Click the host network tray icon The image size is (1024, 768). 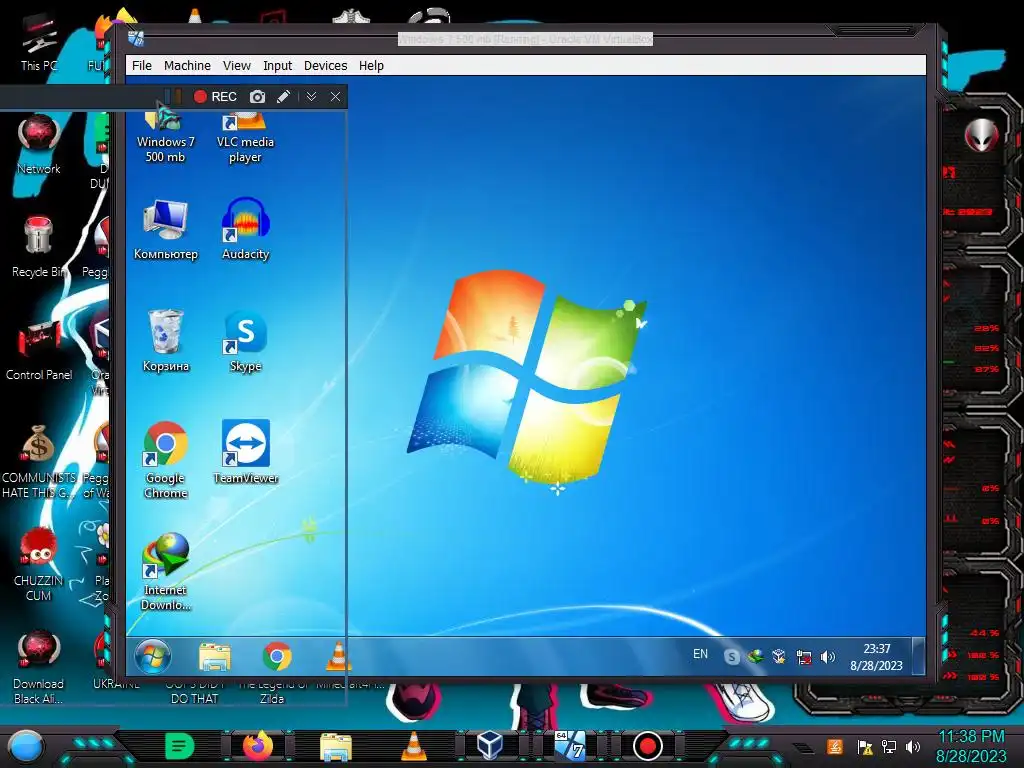click(889, 746)
